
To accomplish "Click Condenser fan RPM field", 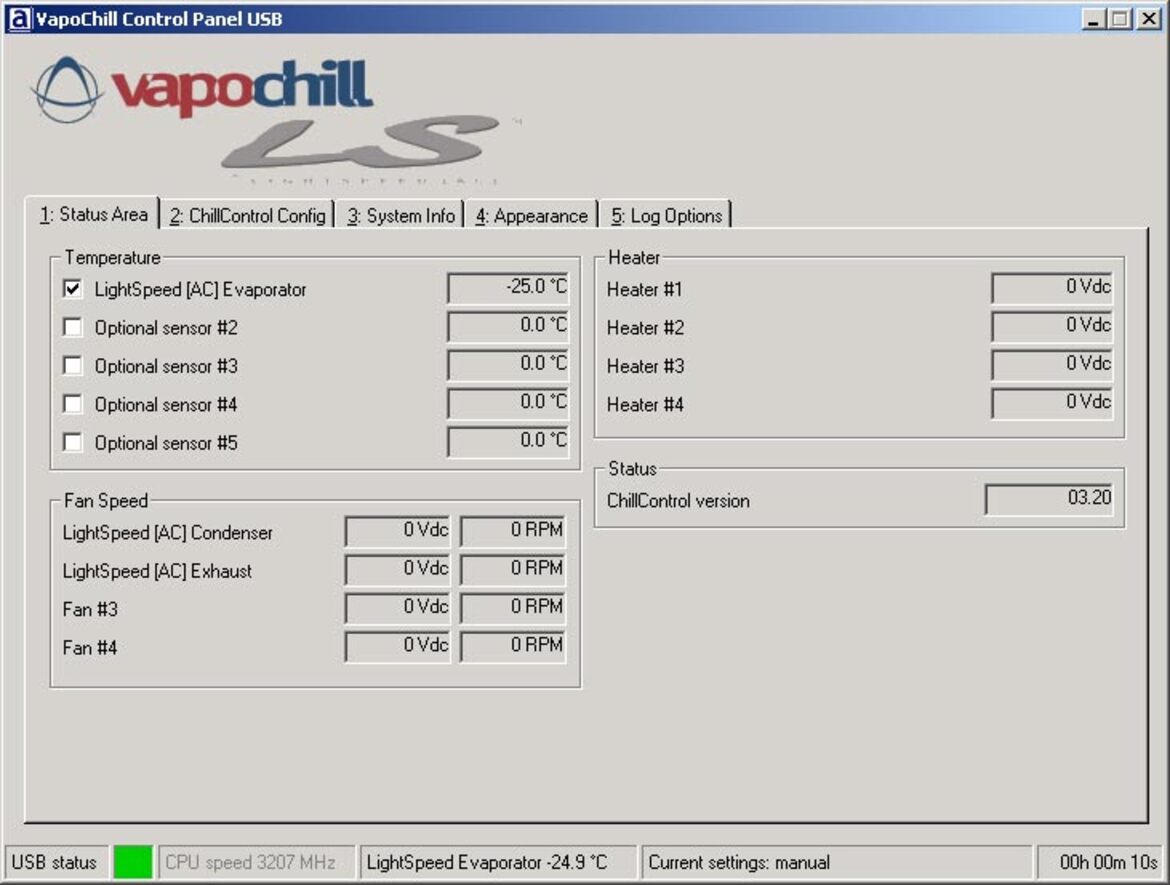I will (x=513, y=531).
